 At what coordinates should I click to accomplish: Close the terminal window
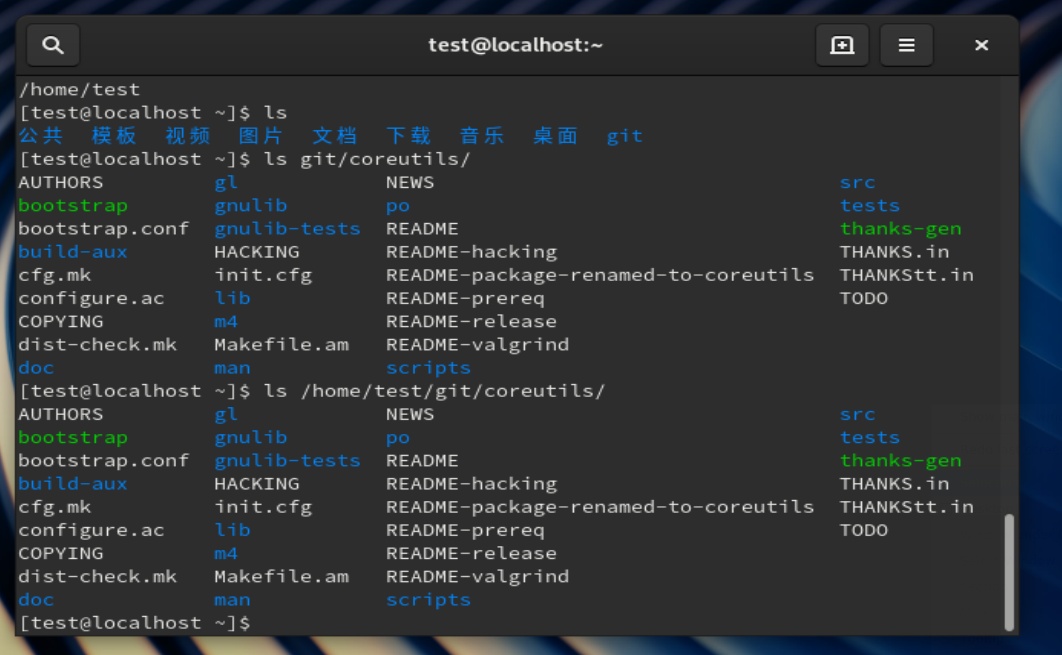(981, 45)
